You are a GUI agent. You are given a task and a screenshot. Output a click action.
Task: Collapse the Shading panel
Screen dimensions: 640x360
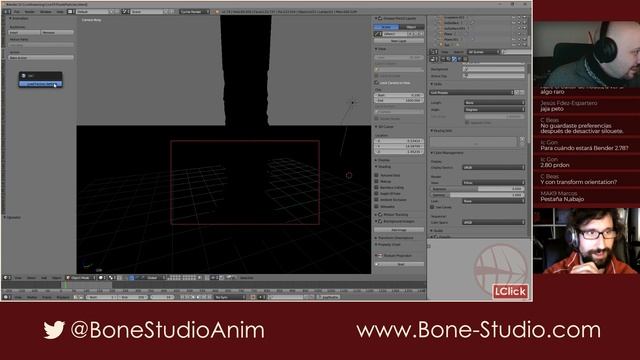[x=384, y=167]
